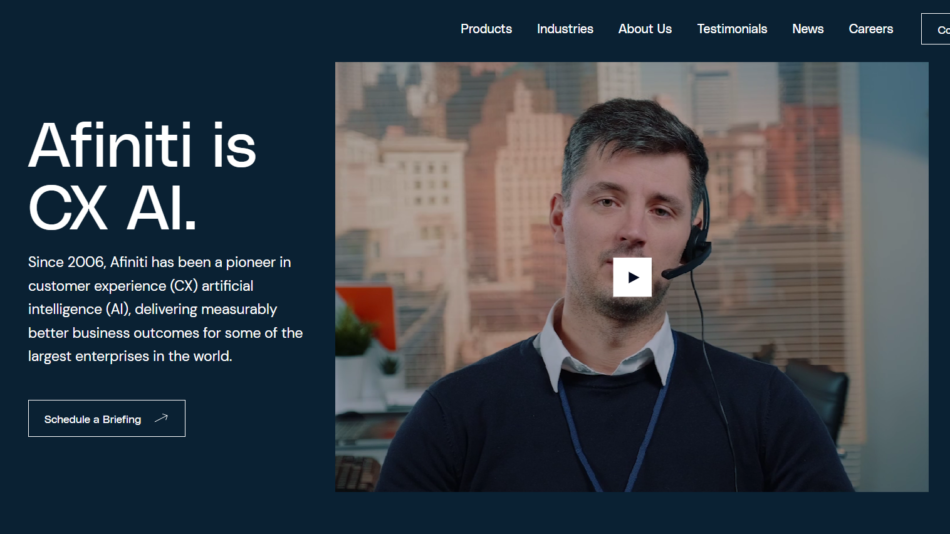Visit the Careers page

tap(871, 29)
